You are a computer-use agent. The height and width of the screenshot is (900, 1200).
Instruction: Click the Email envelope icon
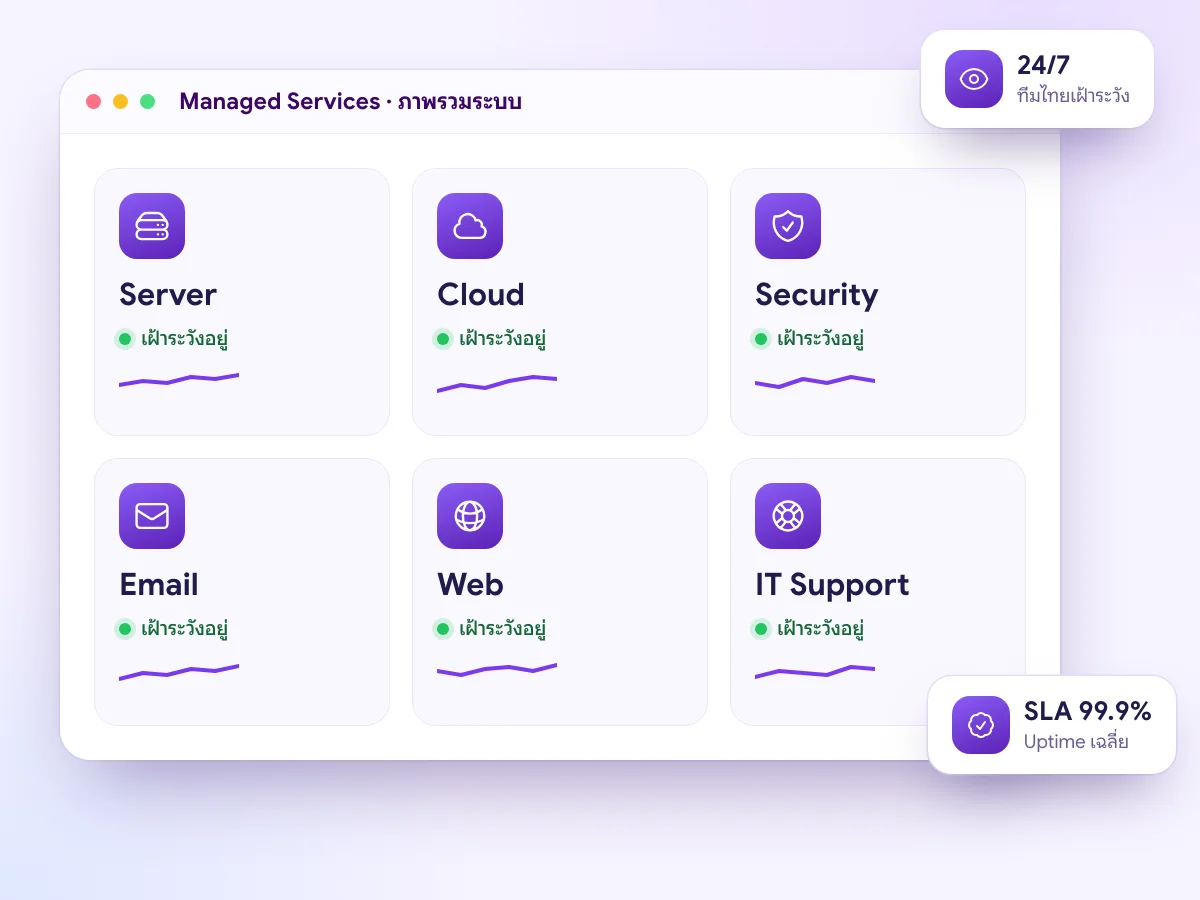tap(152, 516)
